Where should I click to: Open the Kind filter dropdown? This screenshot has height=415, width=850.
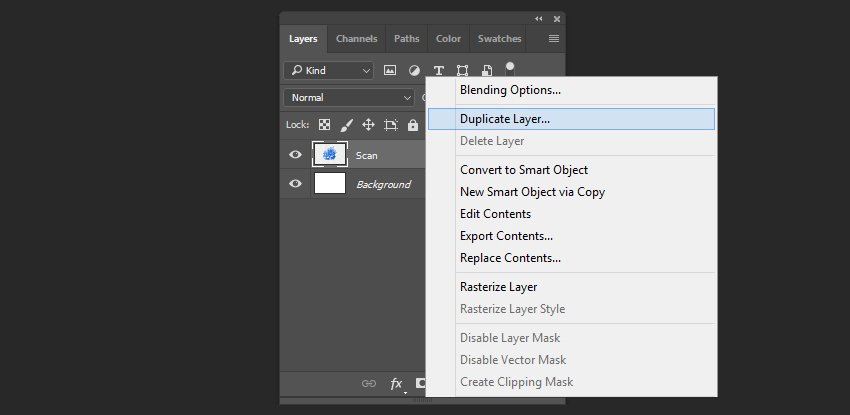click(x=328, y=70)
